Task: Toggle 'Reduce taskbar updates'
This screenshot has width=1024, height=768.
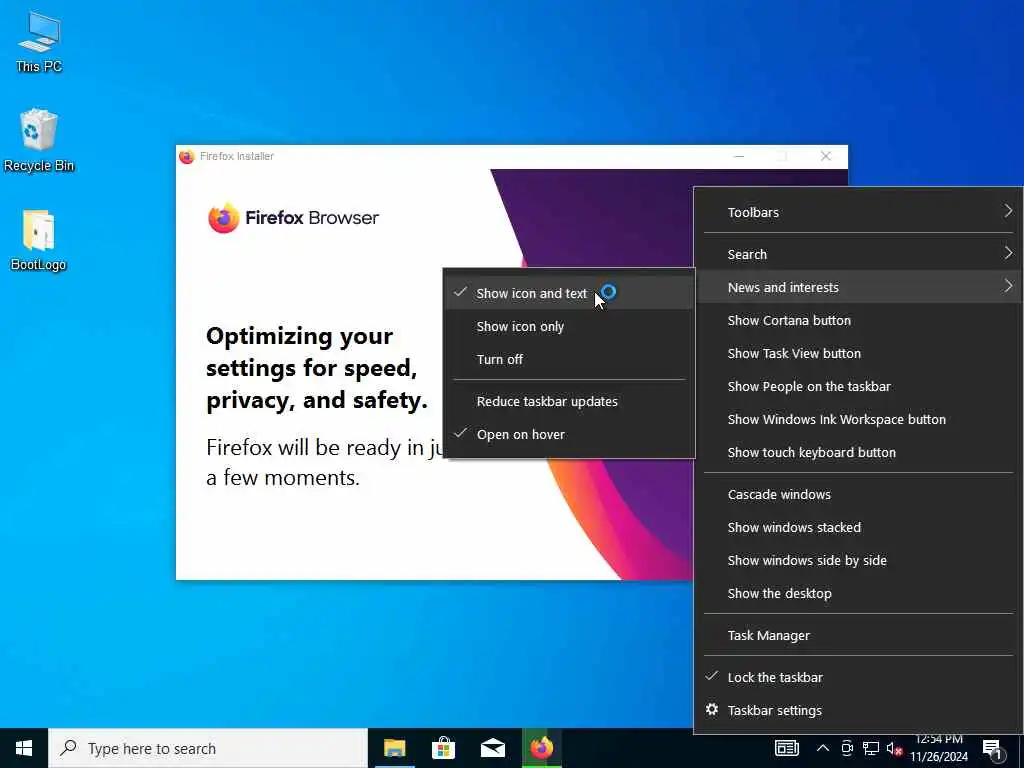Action: tap(569, 401)
